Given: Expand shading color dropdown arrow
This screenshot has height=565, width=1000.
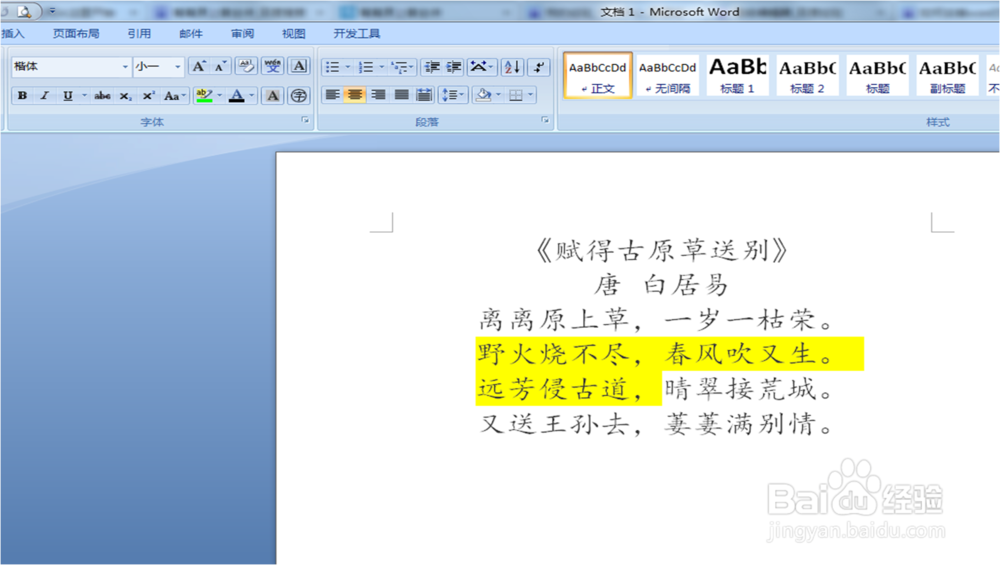Looking at the screenshot, I should [x=499, y=96].
